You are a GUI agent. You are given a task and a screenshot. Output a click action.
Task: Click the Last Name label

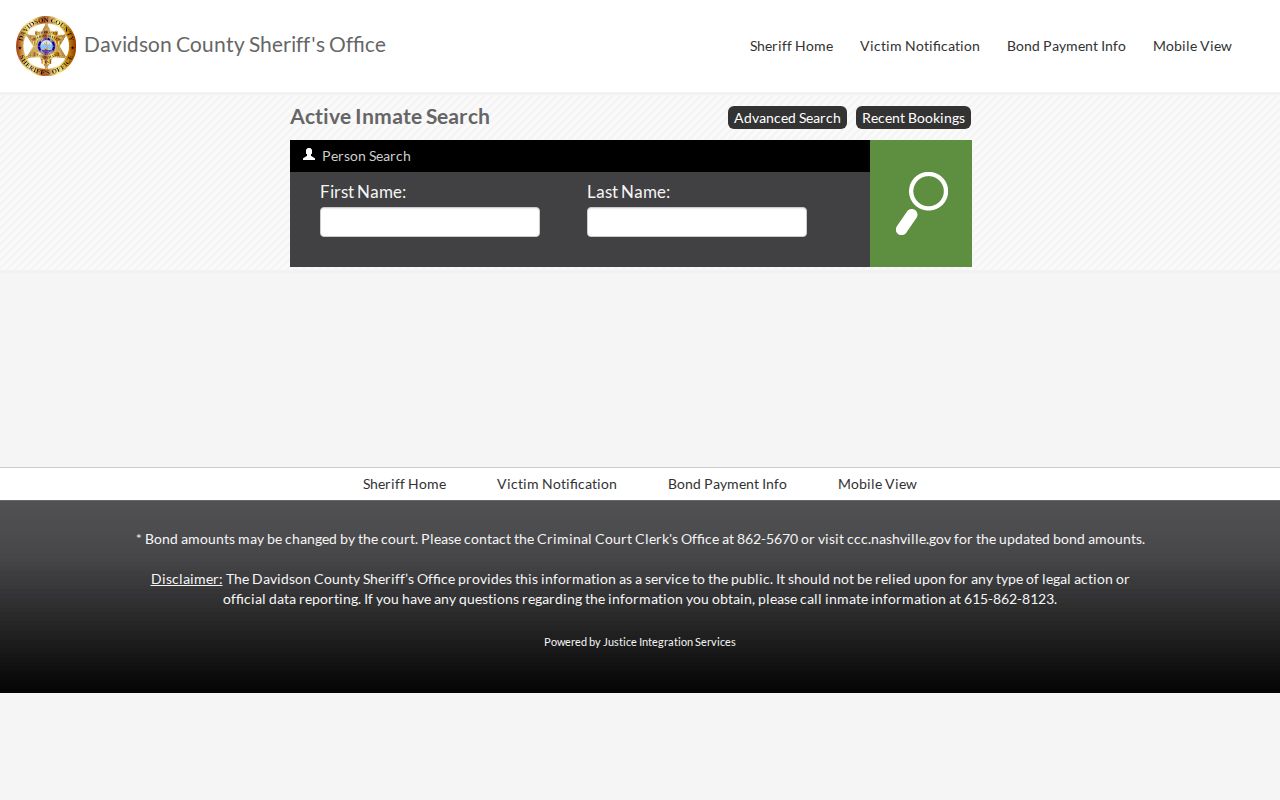[x=628, y=192]
